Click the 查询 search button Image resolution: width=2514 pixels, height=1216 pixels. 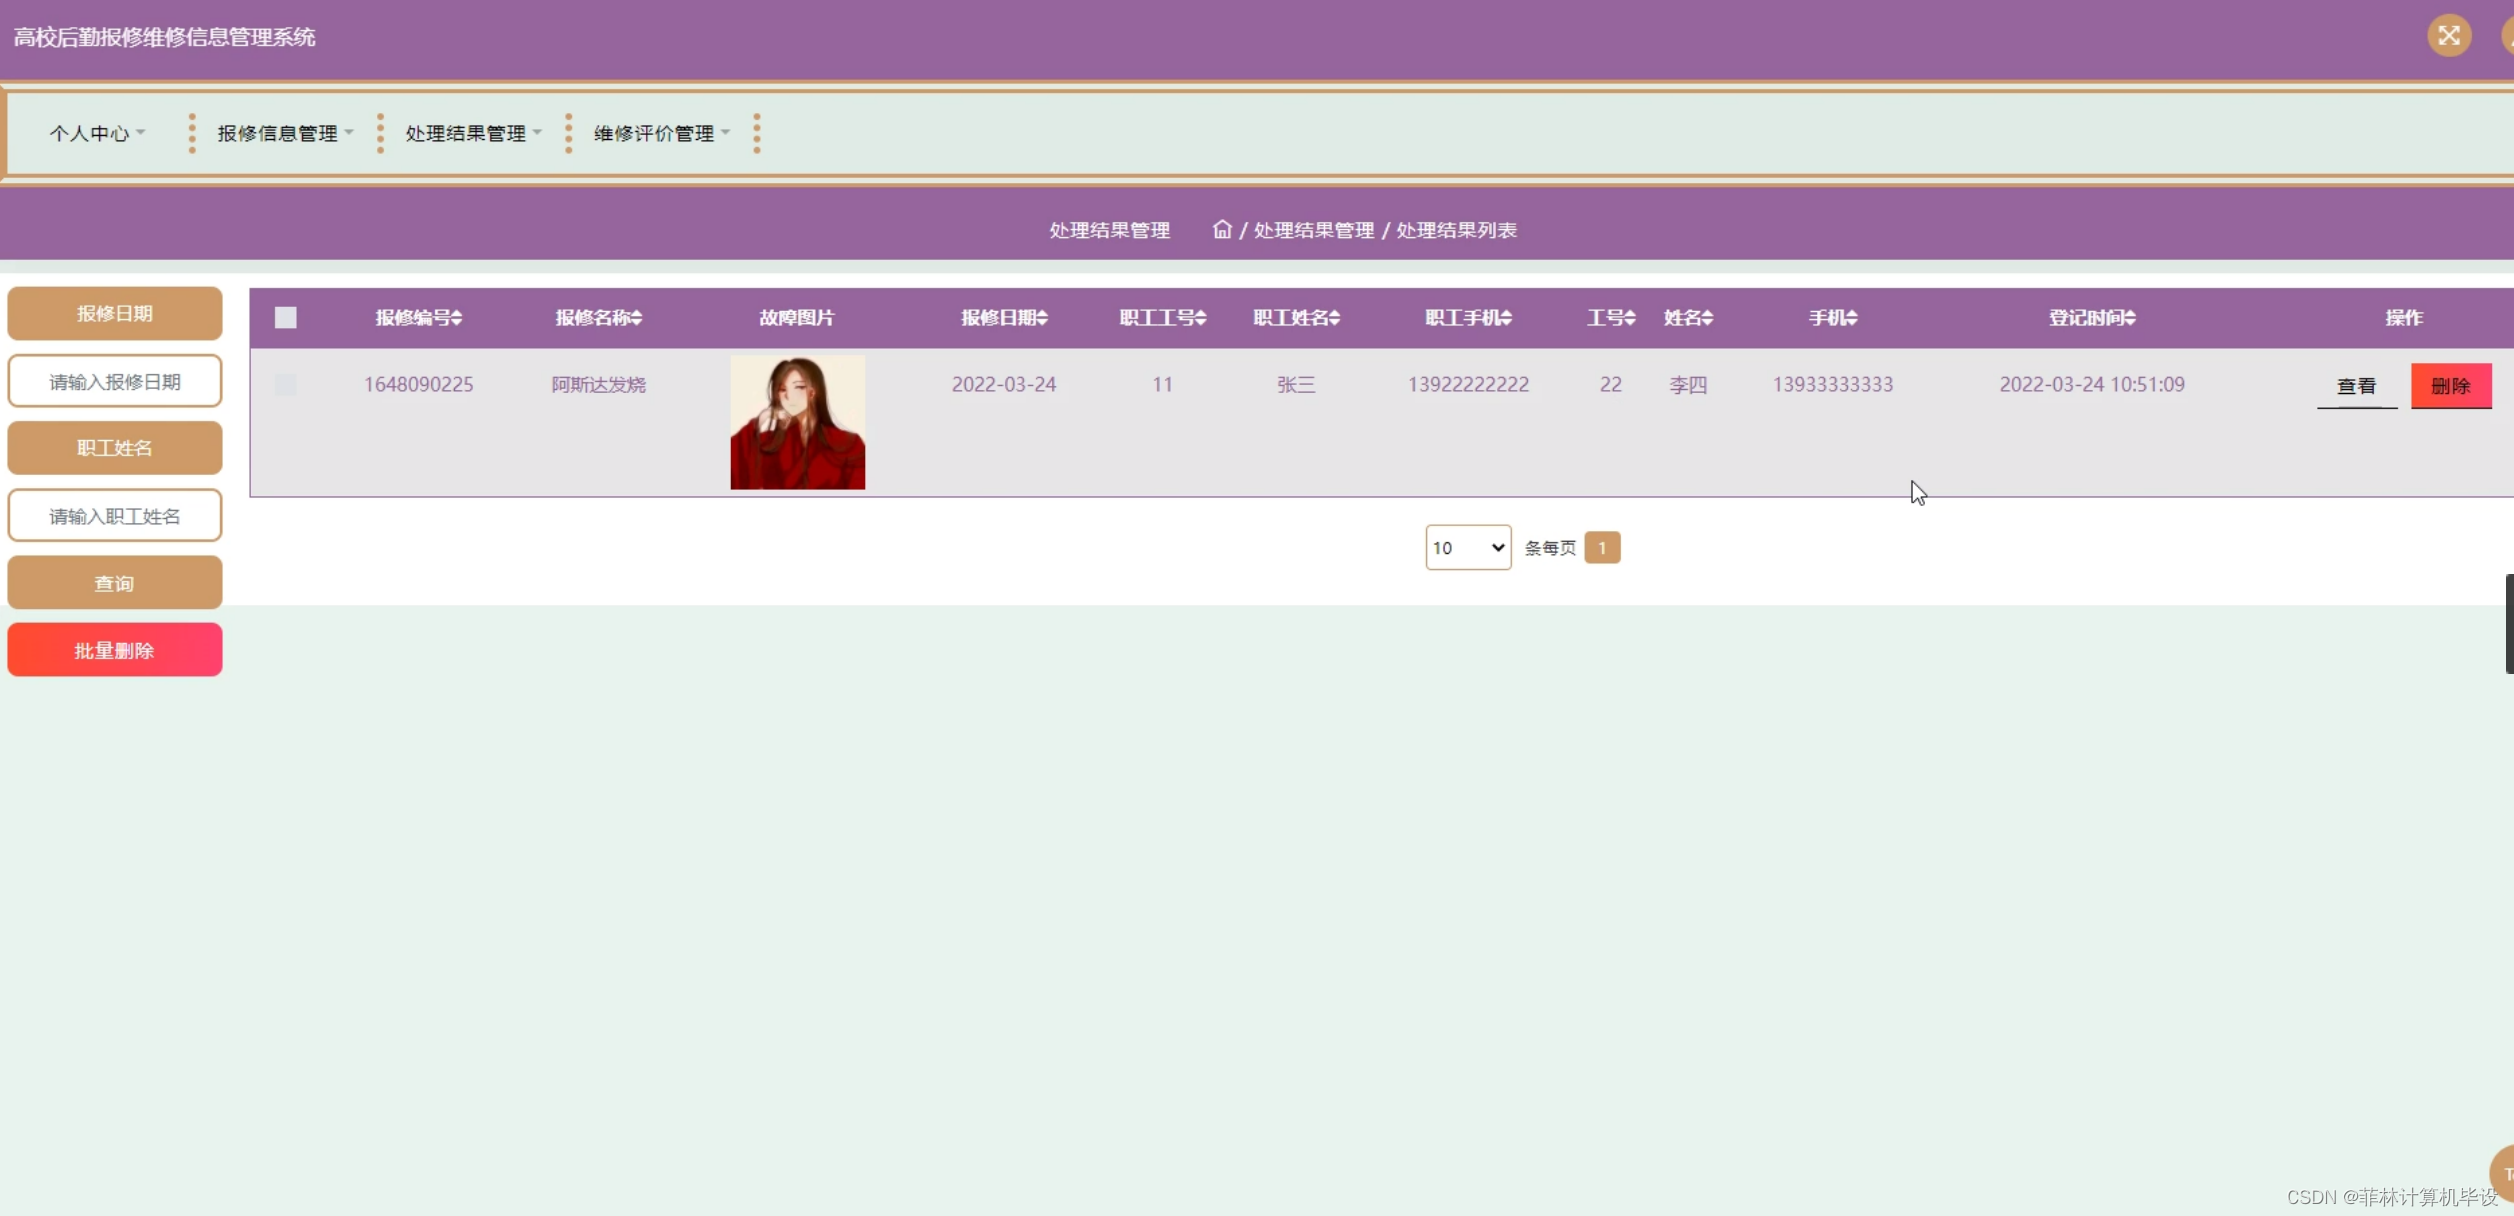114,583
